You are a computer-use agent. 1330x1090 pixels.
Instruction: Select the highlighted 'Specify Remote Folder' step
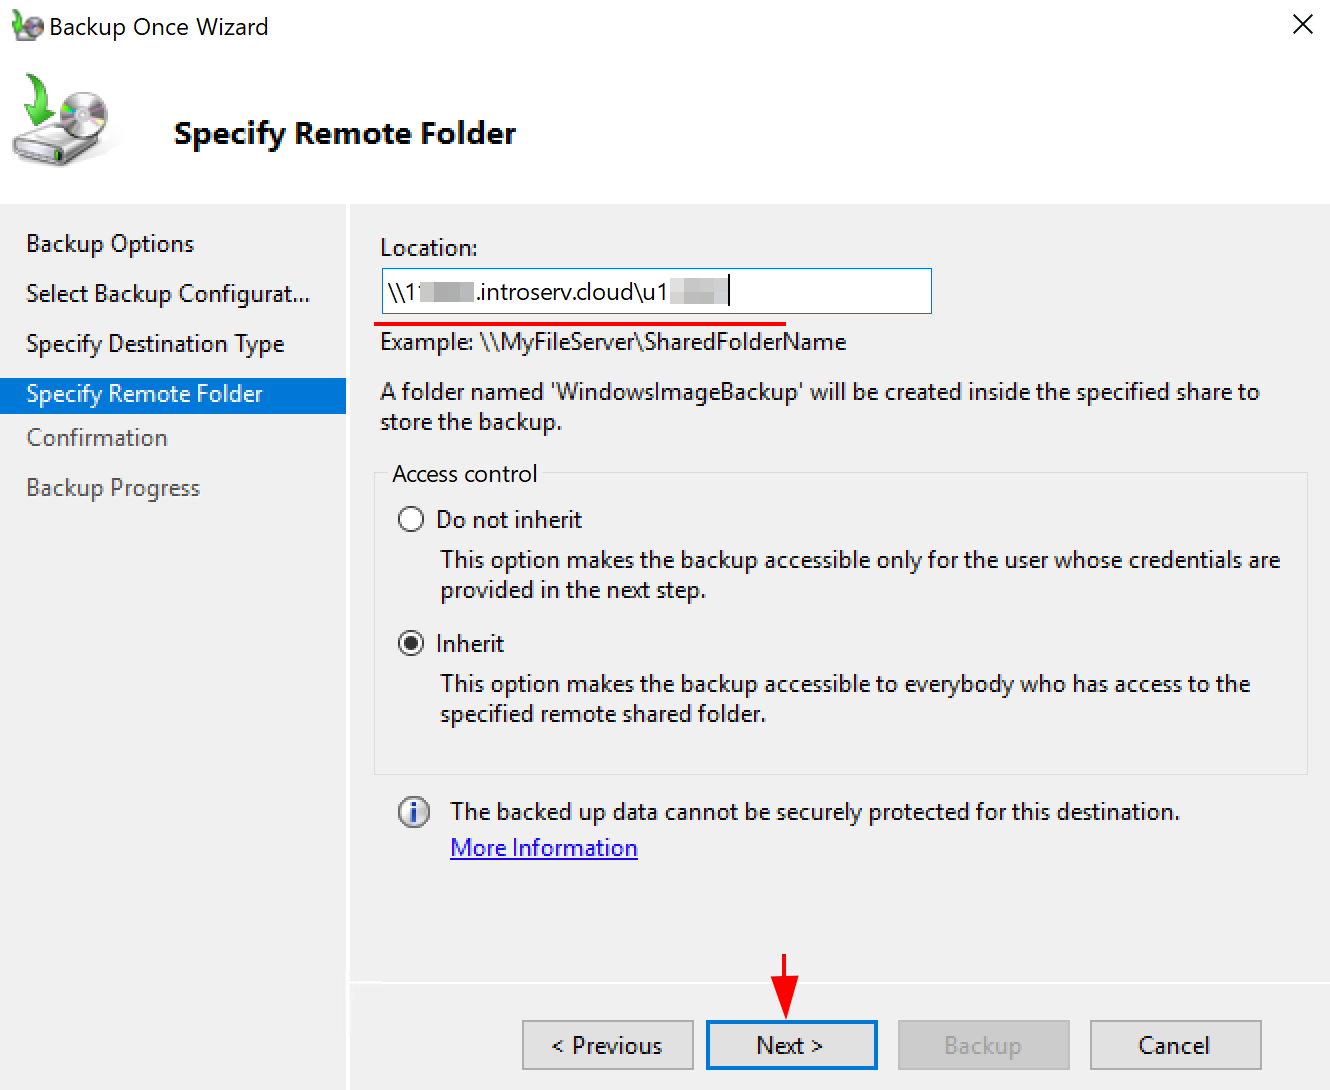pos(143,393)
